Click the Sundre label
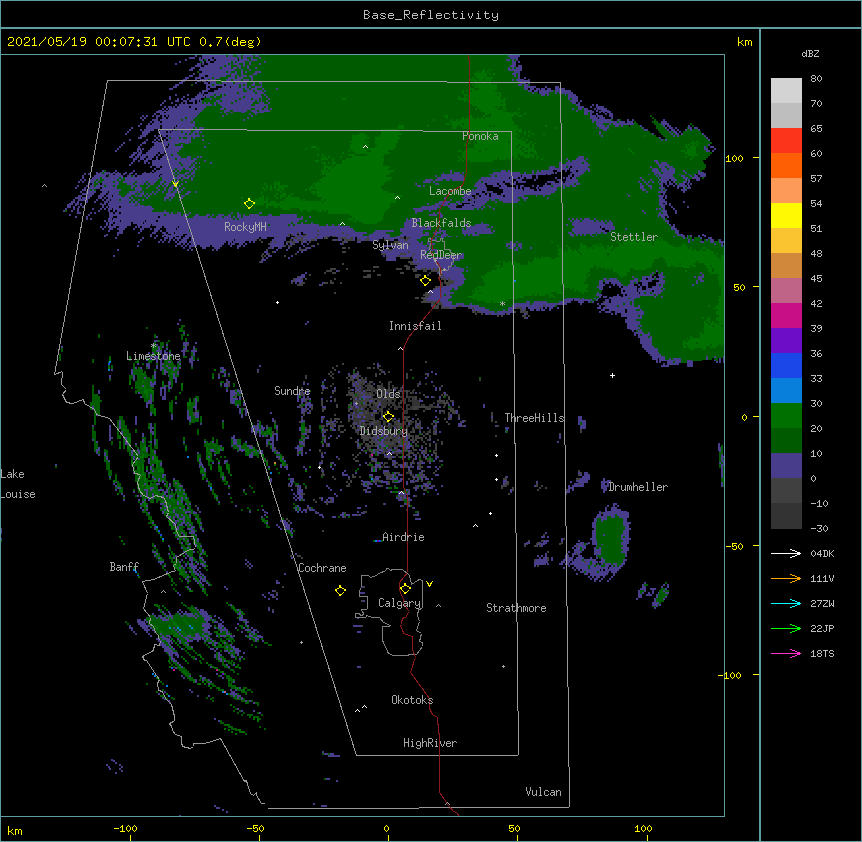The height and width of the screenshot is (842, 862). (x=292, y=391)
